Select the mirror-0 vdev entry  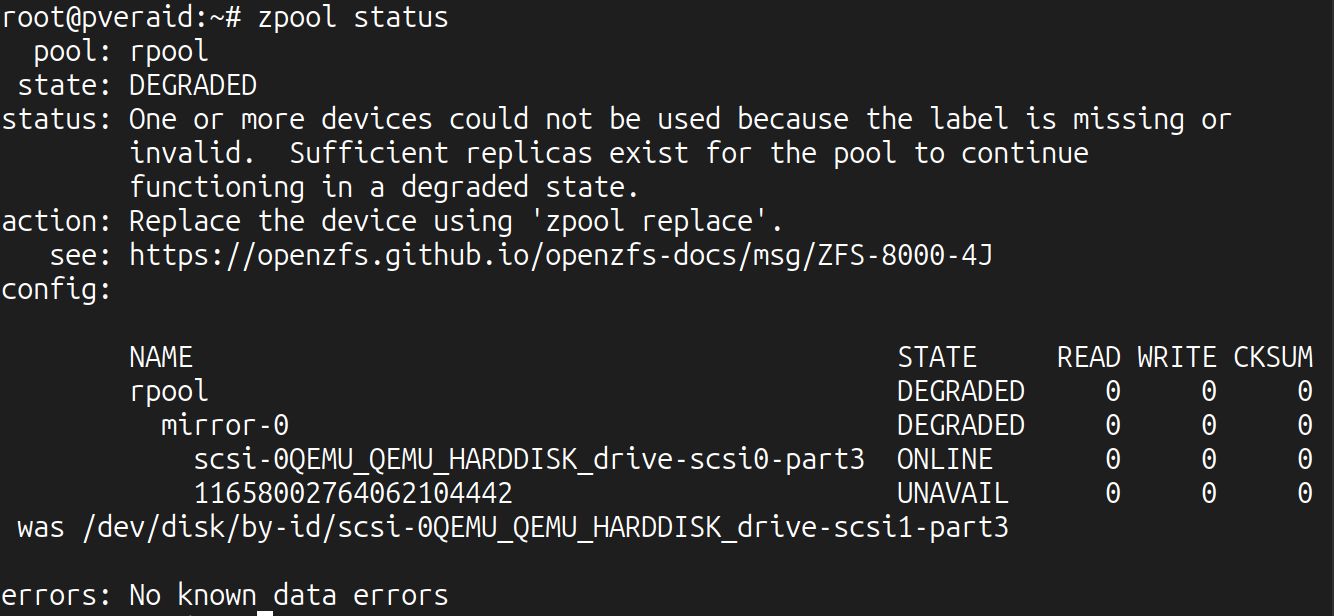pyautogui.click(x=225, y=426)
